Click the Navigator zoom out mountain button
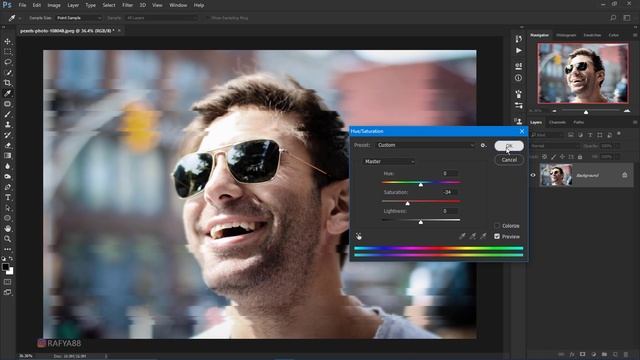Screen dimensions: 640x360 tap(554, 111)
